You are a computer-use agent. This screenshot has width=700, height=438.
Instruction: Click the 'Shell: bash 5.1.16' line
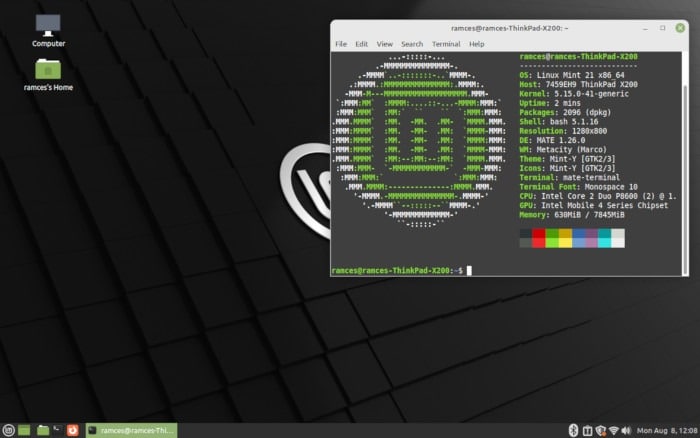pyautogui.click(x=558, y=121)
